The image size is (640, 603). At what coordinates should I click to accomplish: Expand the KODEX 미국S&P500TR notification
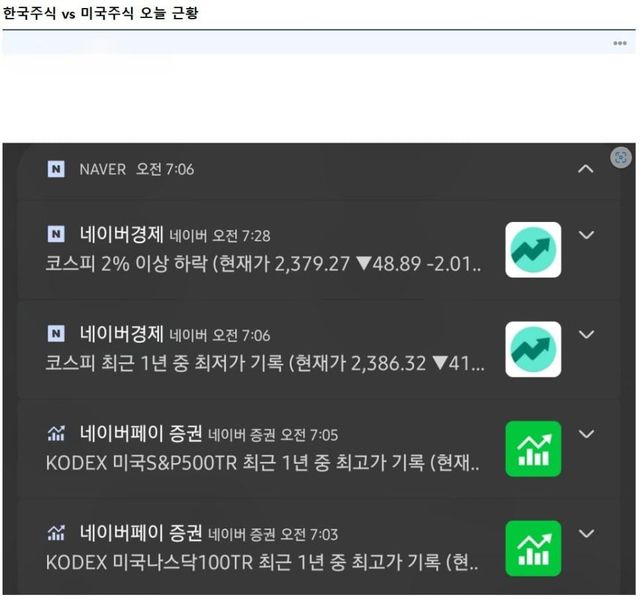[x=587, y=434]
